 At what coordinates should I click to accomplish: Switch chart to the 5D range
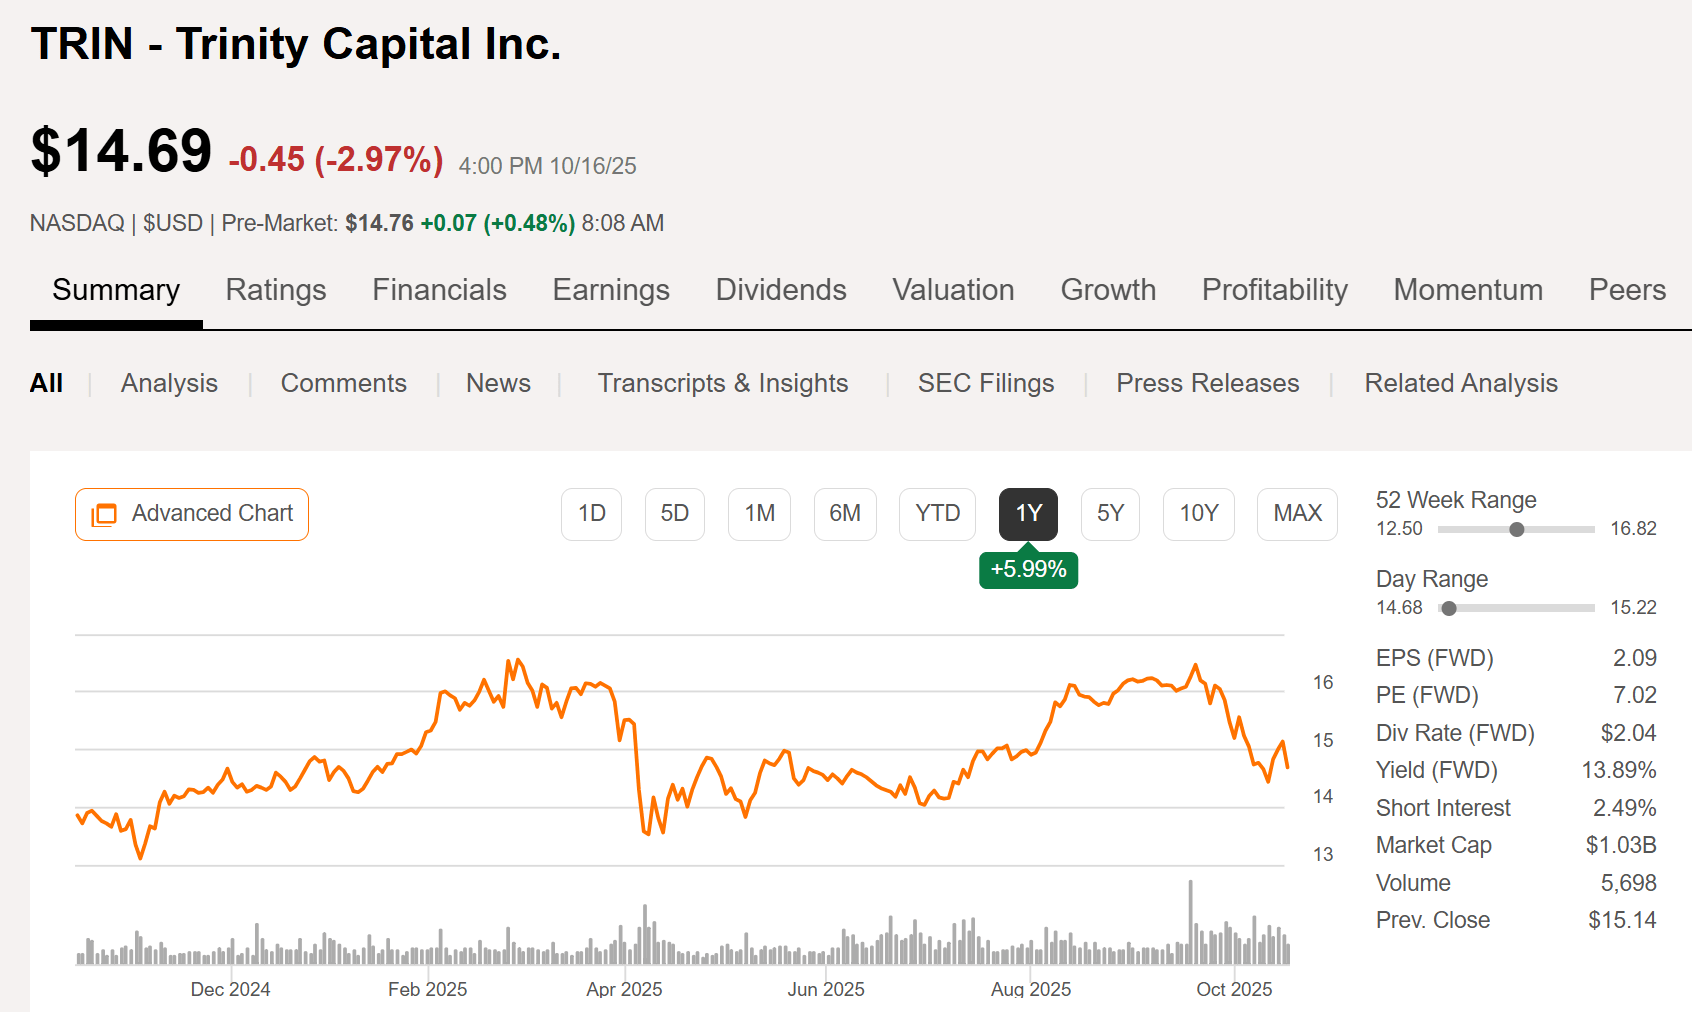click(x=675, y=514)
